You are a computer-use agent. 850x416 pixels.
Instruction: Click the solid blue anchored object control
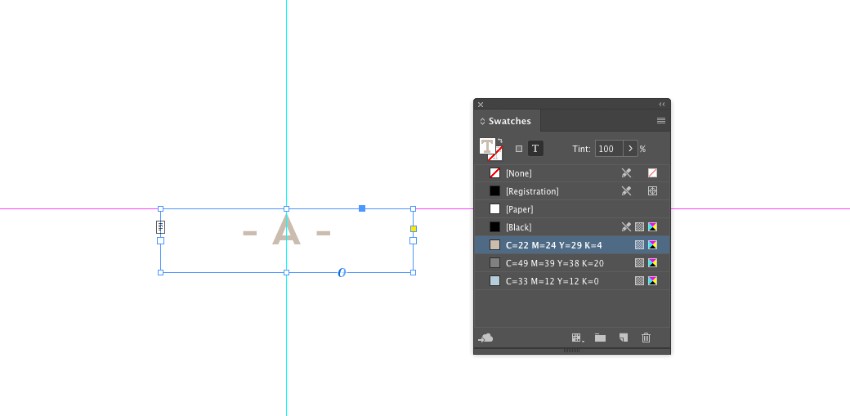click(362, 208)
